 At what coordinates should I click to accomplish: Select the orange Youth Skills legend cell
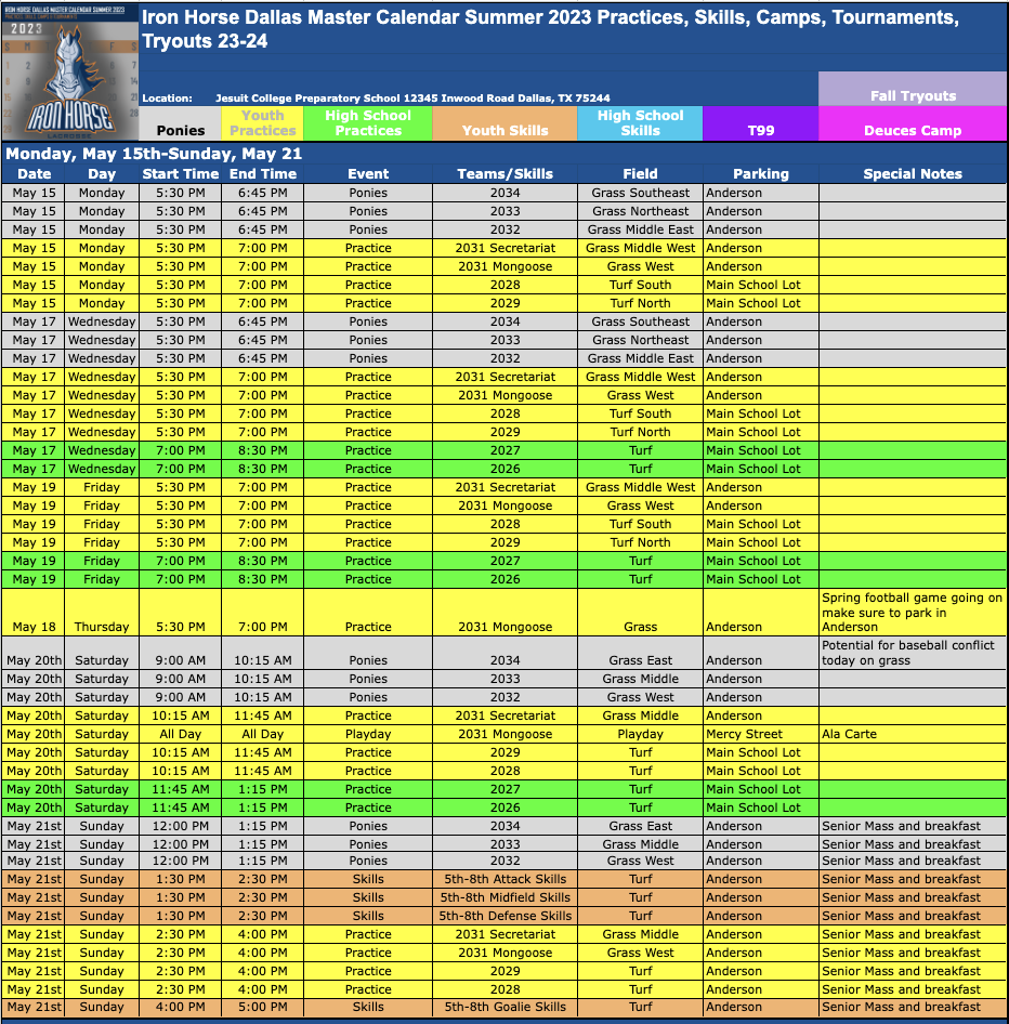click(505, 130)
